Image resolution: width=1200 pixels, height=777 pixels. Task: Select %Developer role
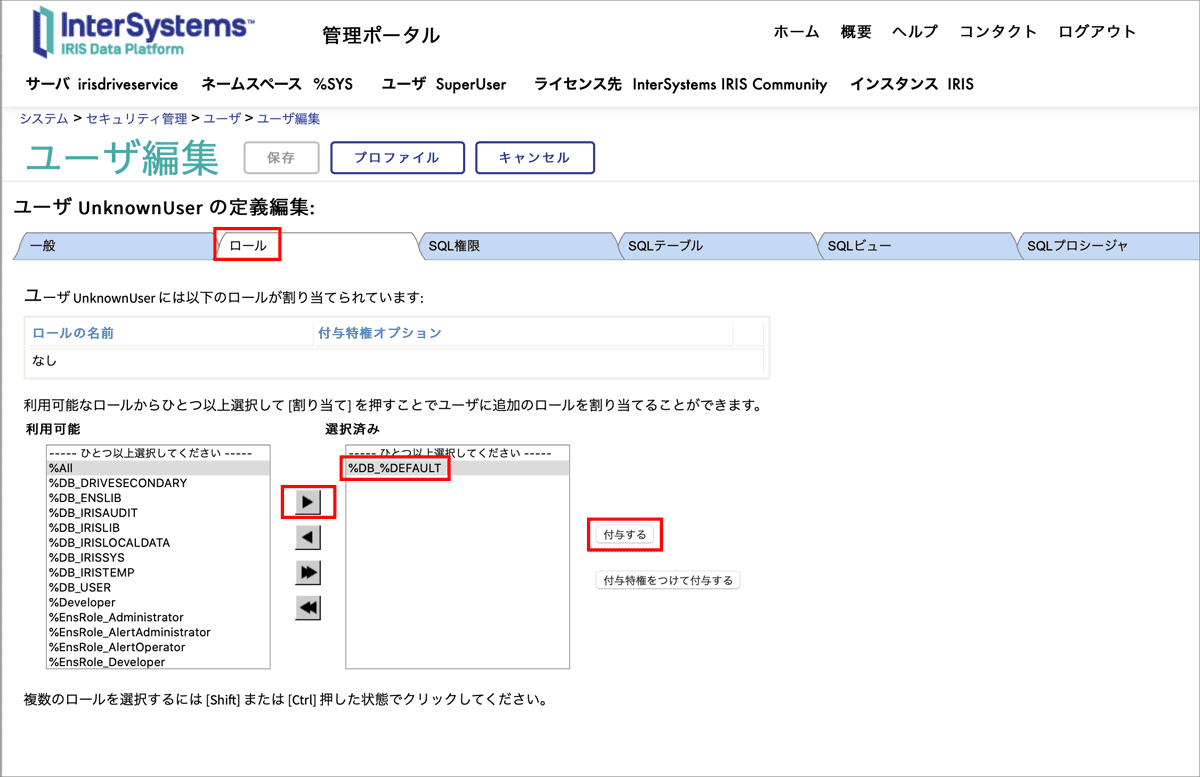tap(157, 602)
